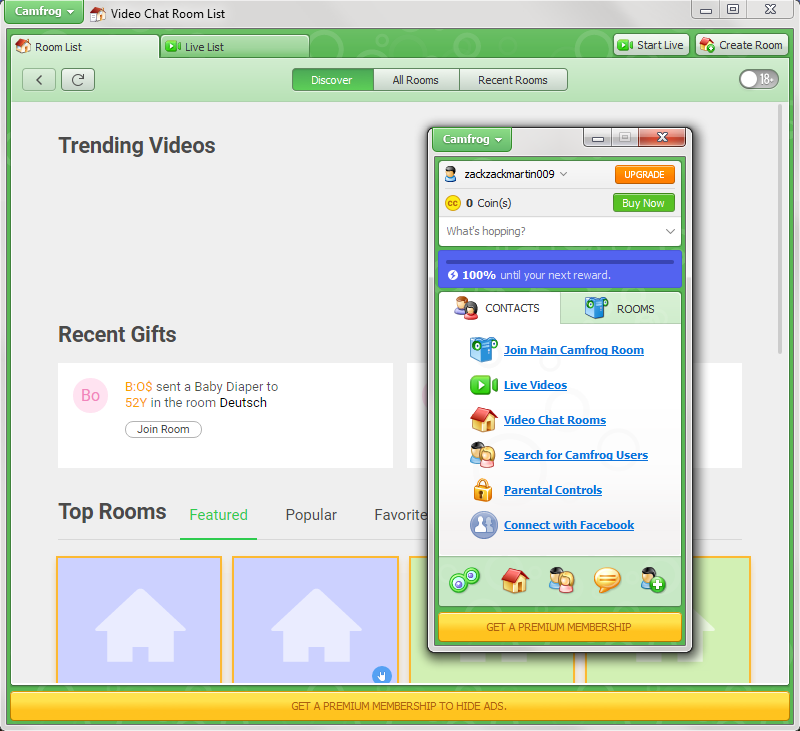Open the first blue room thumbnail
The width and height of the screenshot is (800, 731).
(139, 620)
